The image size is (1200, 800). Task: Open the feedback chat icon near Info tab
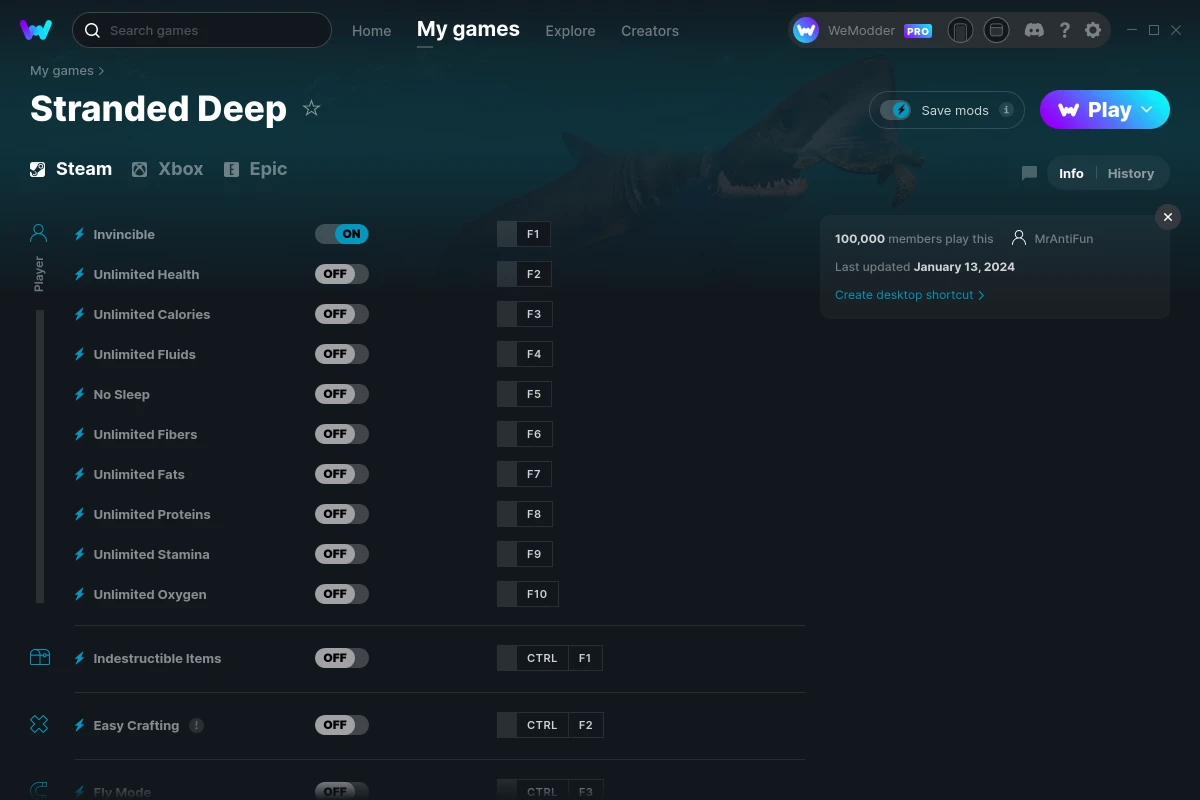click(1028, 172)
